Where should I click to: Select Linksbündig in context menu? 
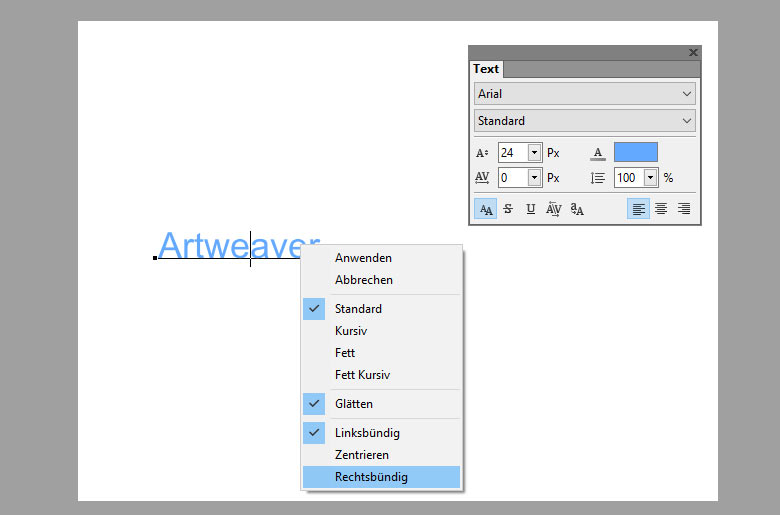coord(382,433)
